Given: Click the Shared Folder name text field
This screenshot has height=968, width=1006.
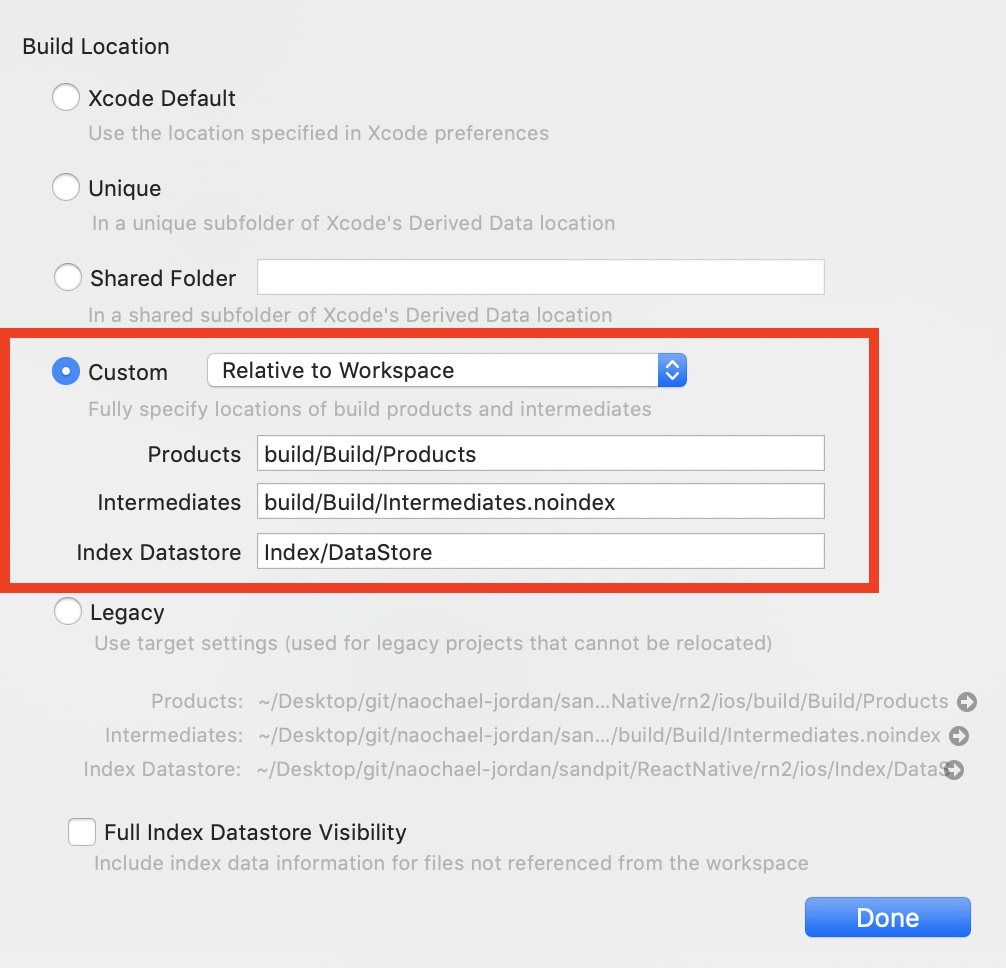Looking at the screenshot, I should [540, 277].
